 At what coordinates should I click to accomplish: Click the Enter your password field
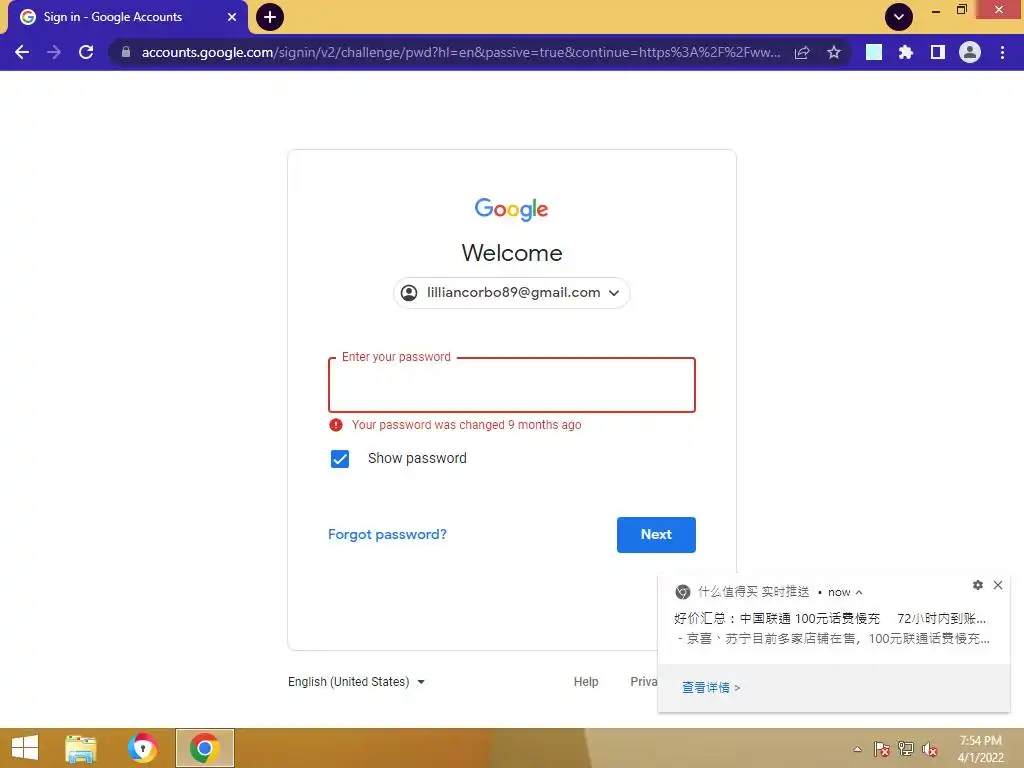pos(511,385)
